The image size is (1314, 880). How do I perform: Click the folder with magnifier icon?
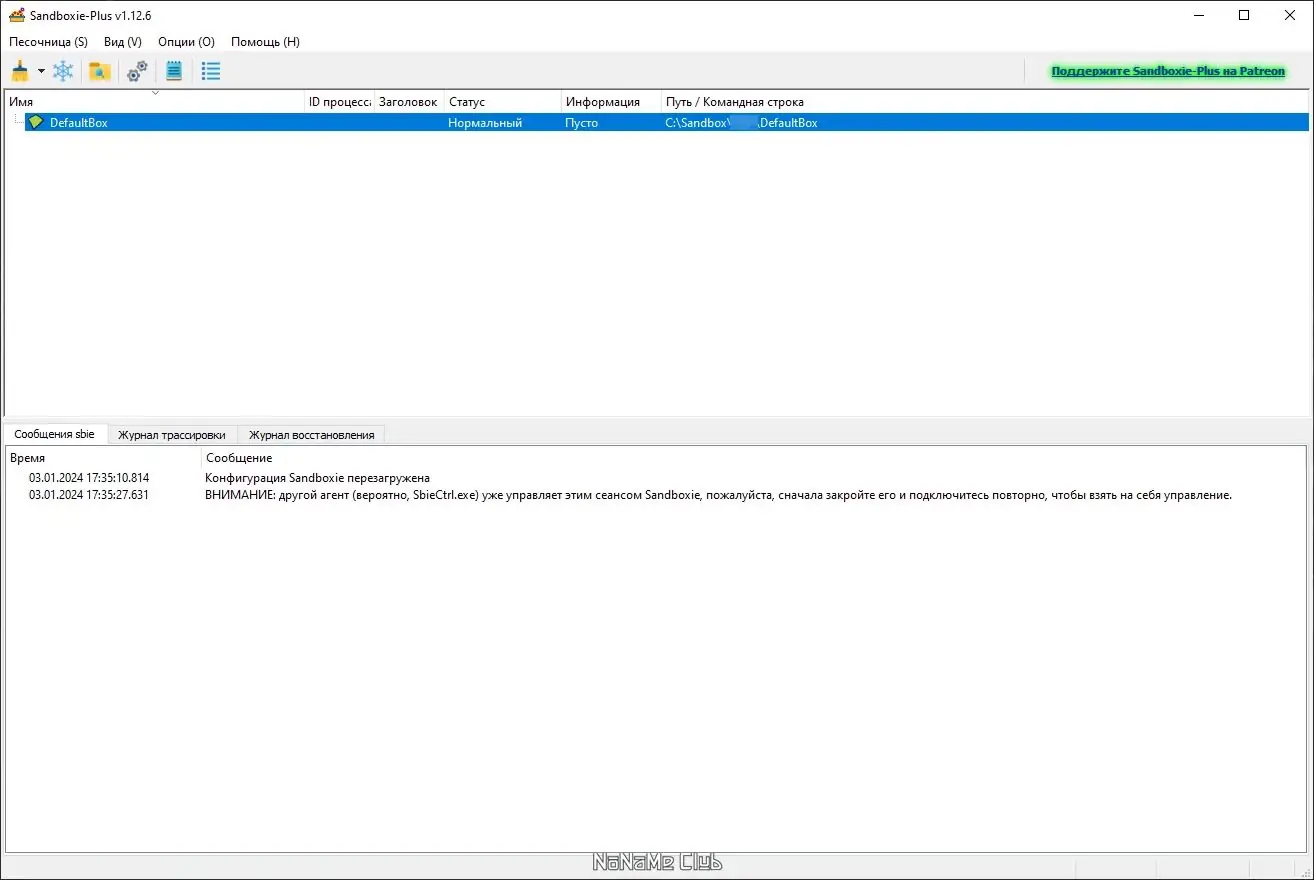pos(99,71)
